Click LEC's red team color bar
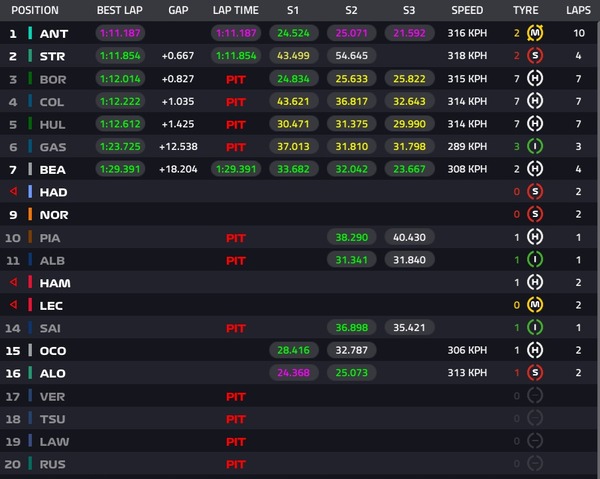Screen dimensions: 600x479 (x=30, y=305)
